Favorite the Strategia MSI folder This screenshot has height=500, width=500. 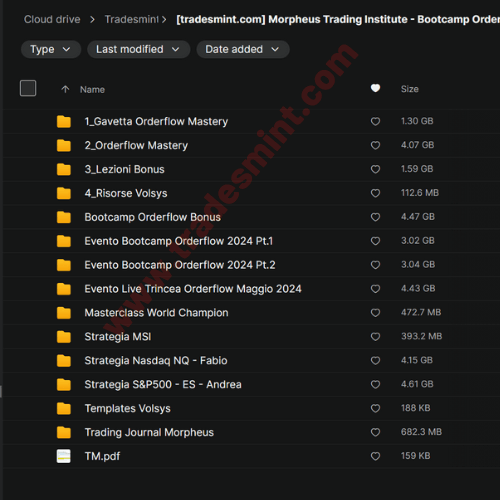coord(375,337)
